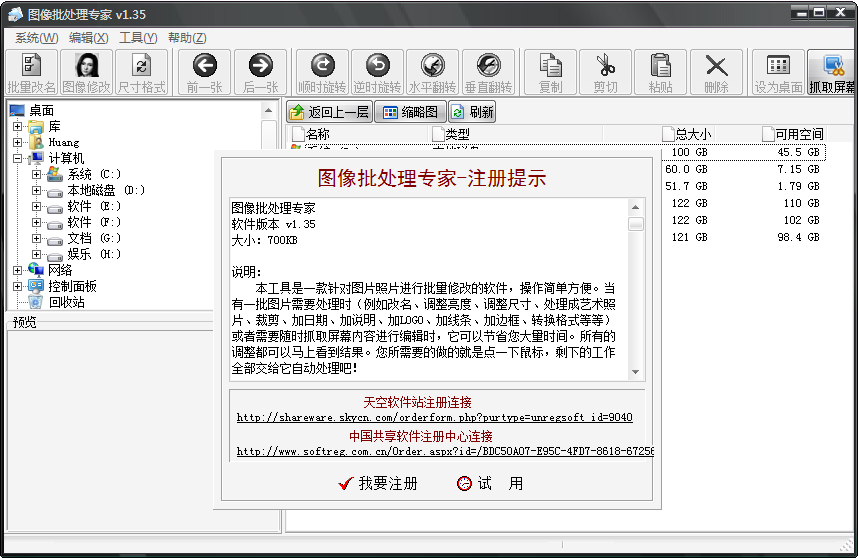
Task: Open the 帮助(Z) menu
Action: (x=187, y=38)
